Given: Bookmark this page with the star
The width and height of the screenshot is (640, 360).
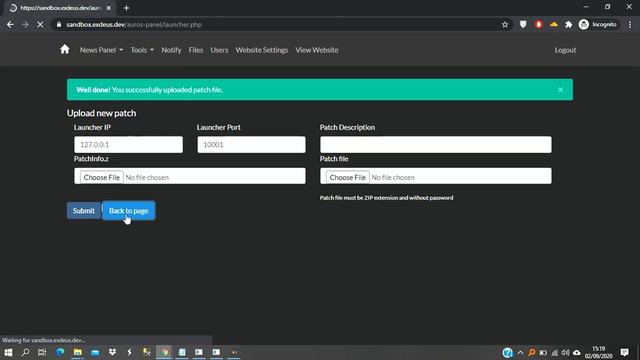Looking at the screenshot, I should point(505,24).
